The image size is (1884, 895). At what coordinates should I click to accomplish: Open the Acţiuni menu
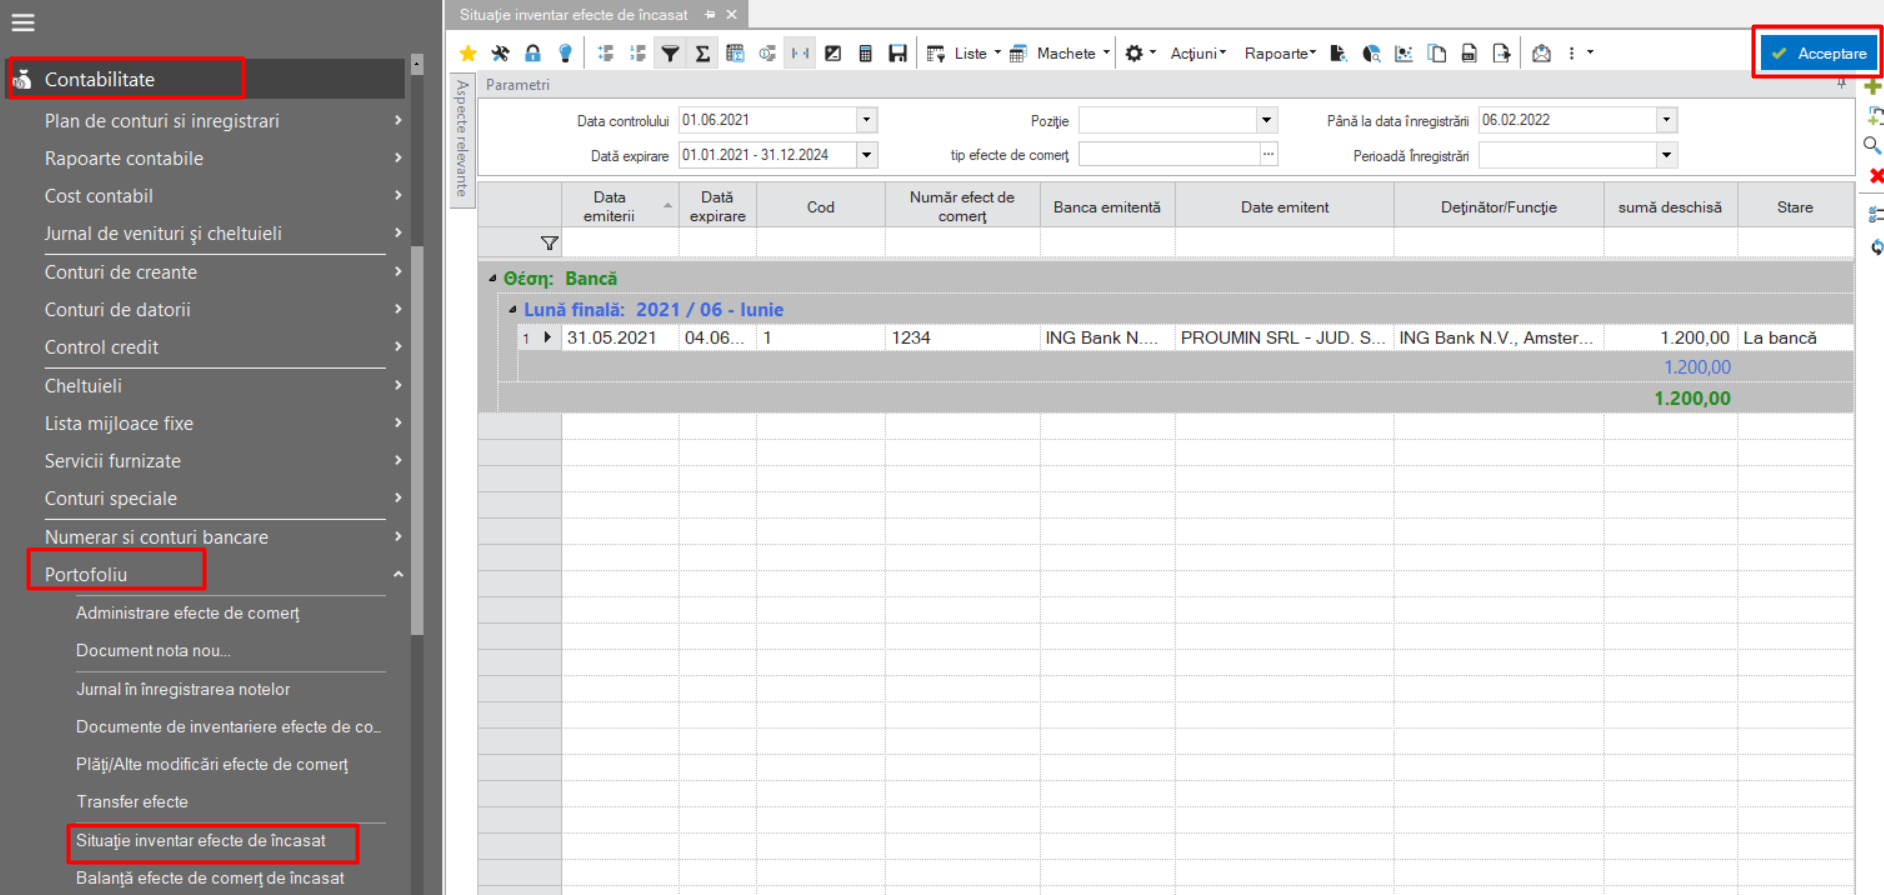coord(1198,54)
